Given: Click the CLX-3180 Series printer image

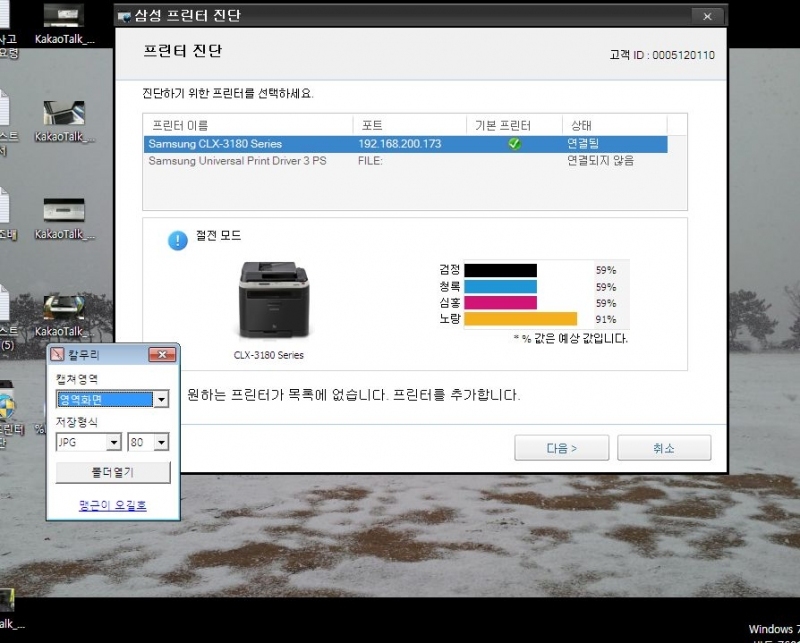Looking at the screenshot, I should pos(268,303).
